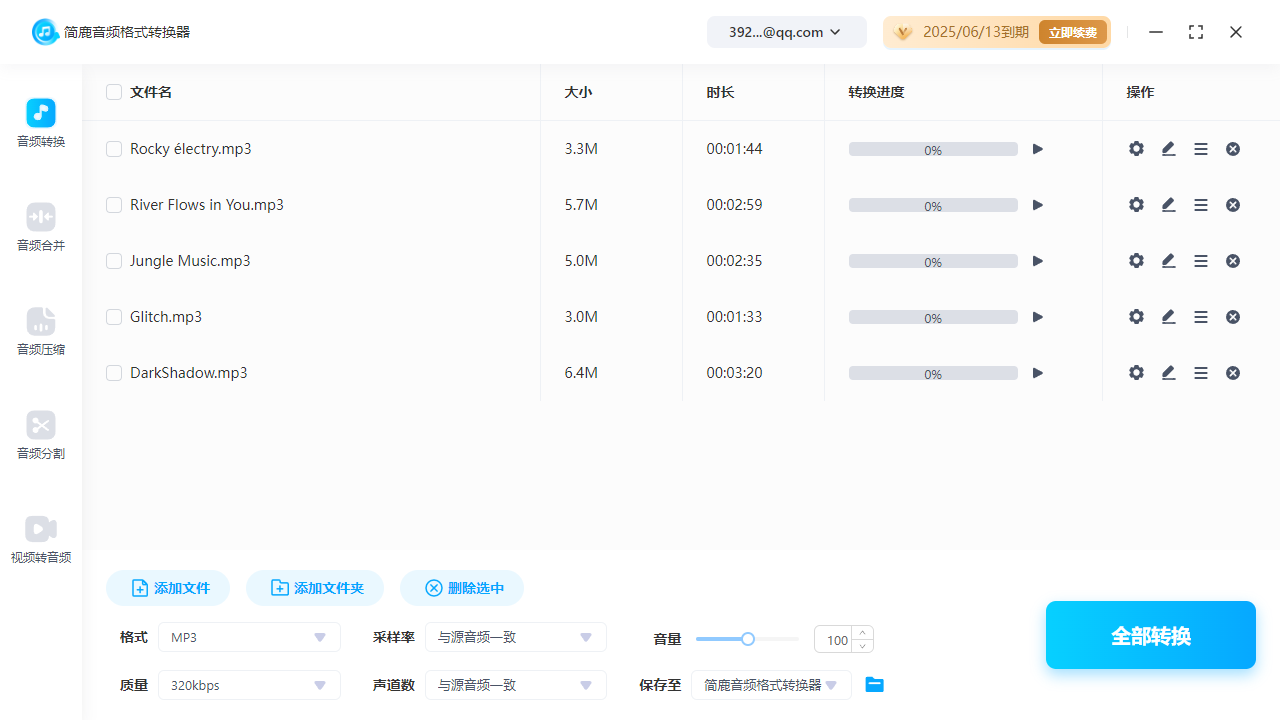Open output folder with blue folder icon
The width and height of the screenshot is (1280, 720).
pyautogui.click(x=874, y=685)
